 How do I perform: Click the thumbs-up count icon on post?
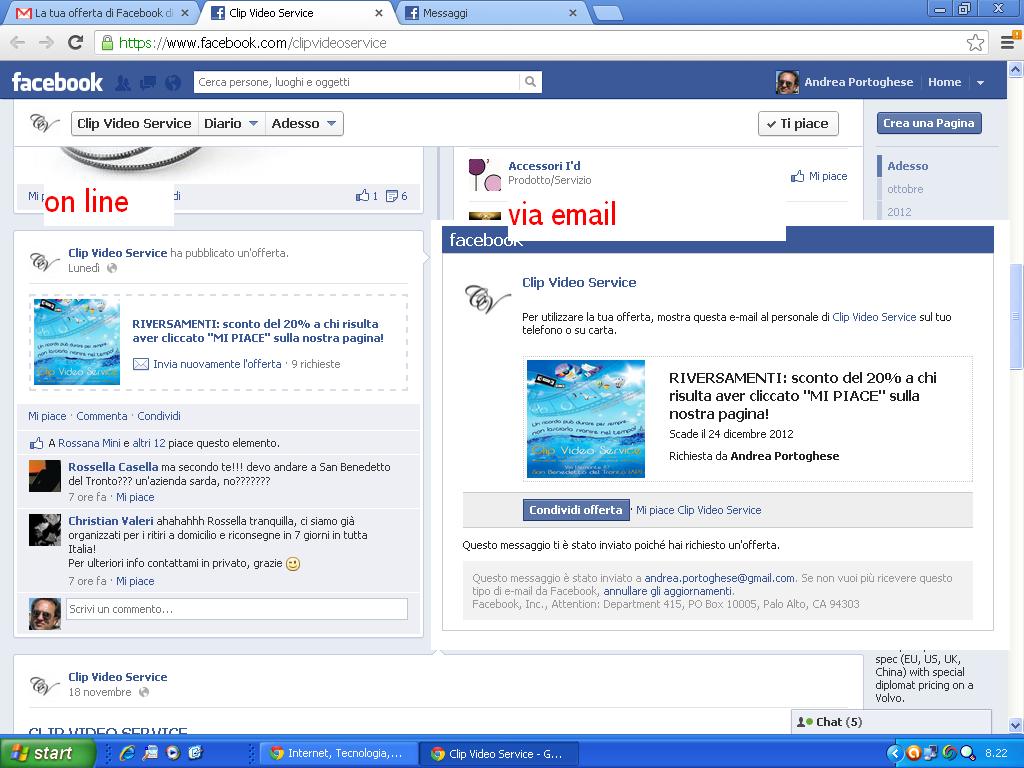coord(362,195)
